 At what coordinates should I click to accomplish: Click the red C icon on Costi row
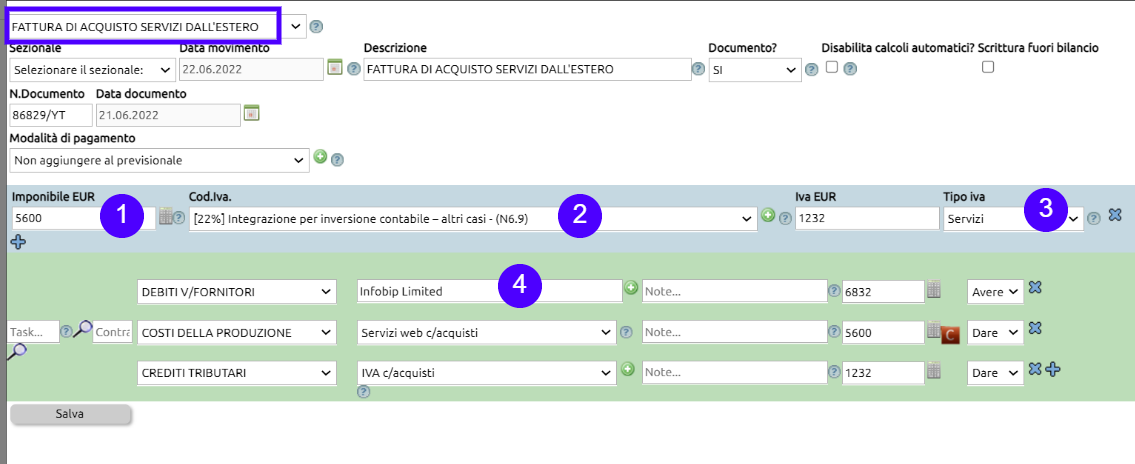click(951, 334)
